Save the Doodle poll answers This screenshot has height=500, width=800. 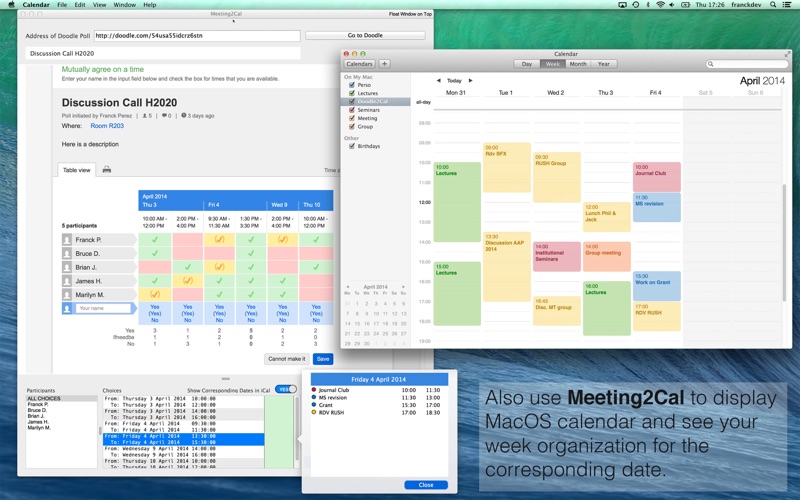click(323, 359)
